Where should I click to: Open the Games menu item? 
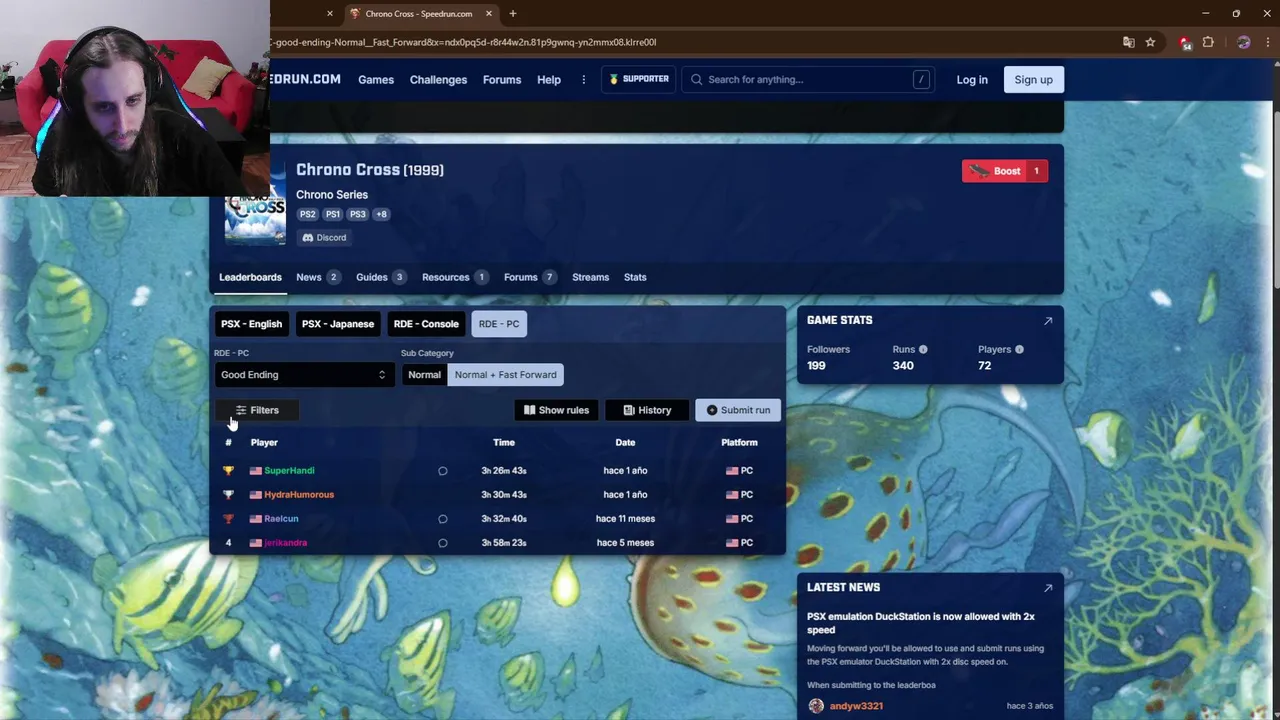[376, 80]
